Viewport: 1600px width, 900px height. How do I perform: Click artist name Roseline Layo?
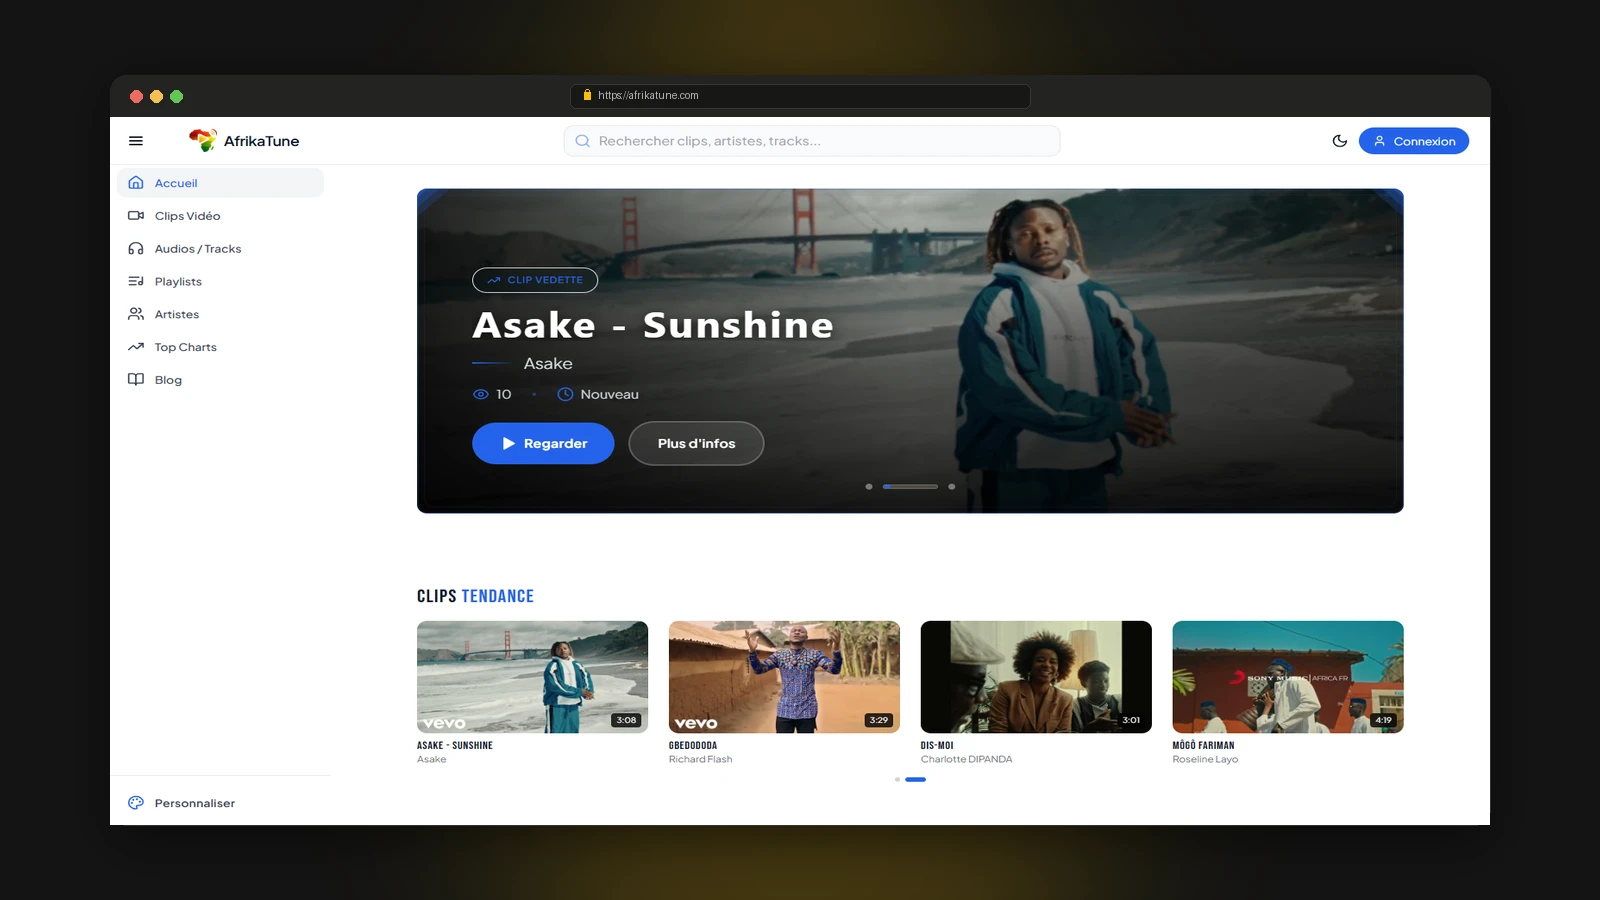1205,759
